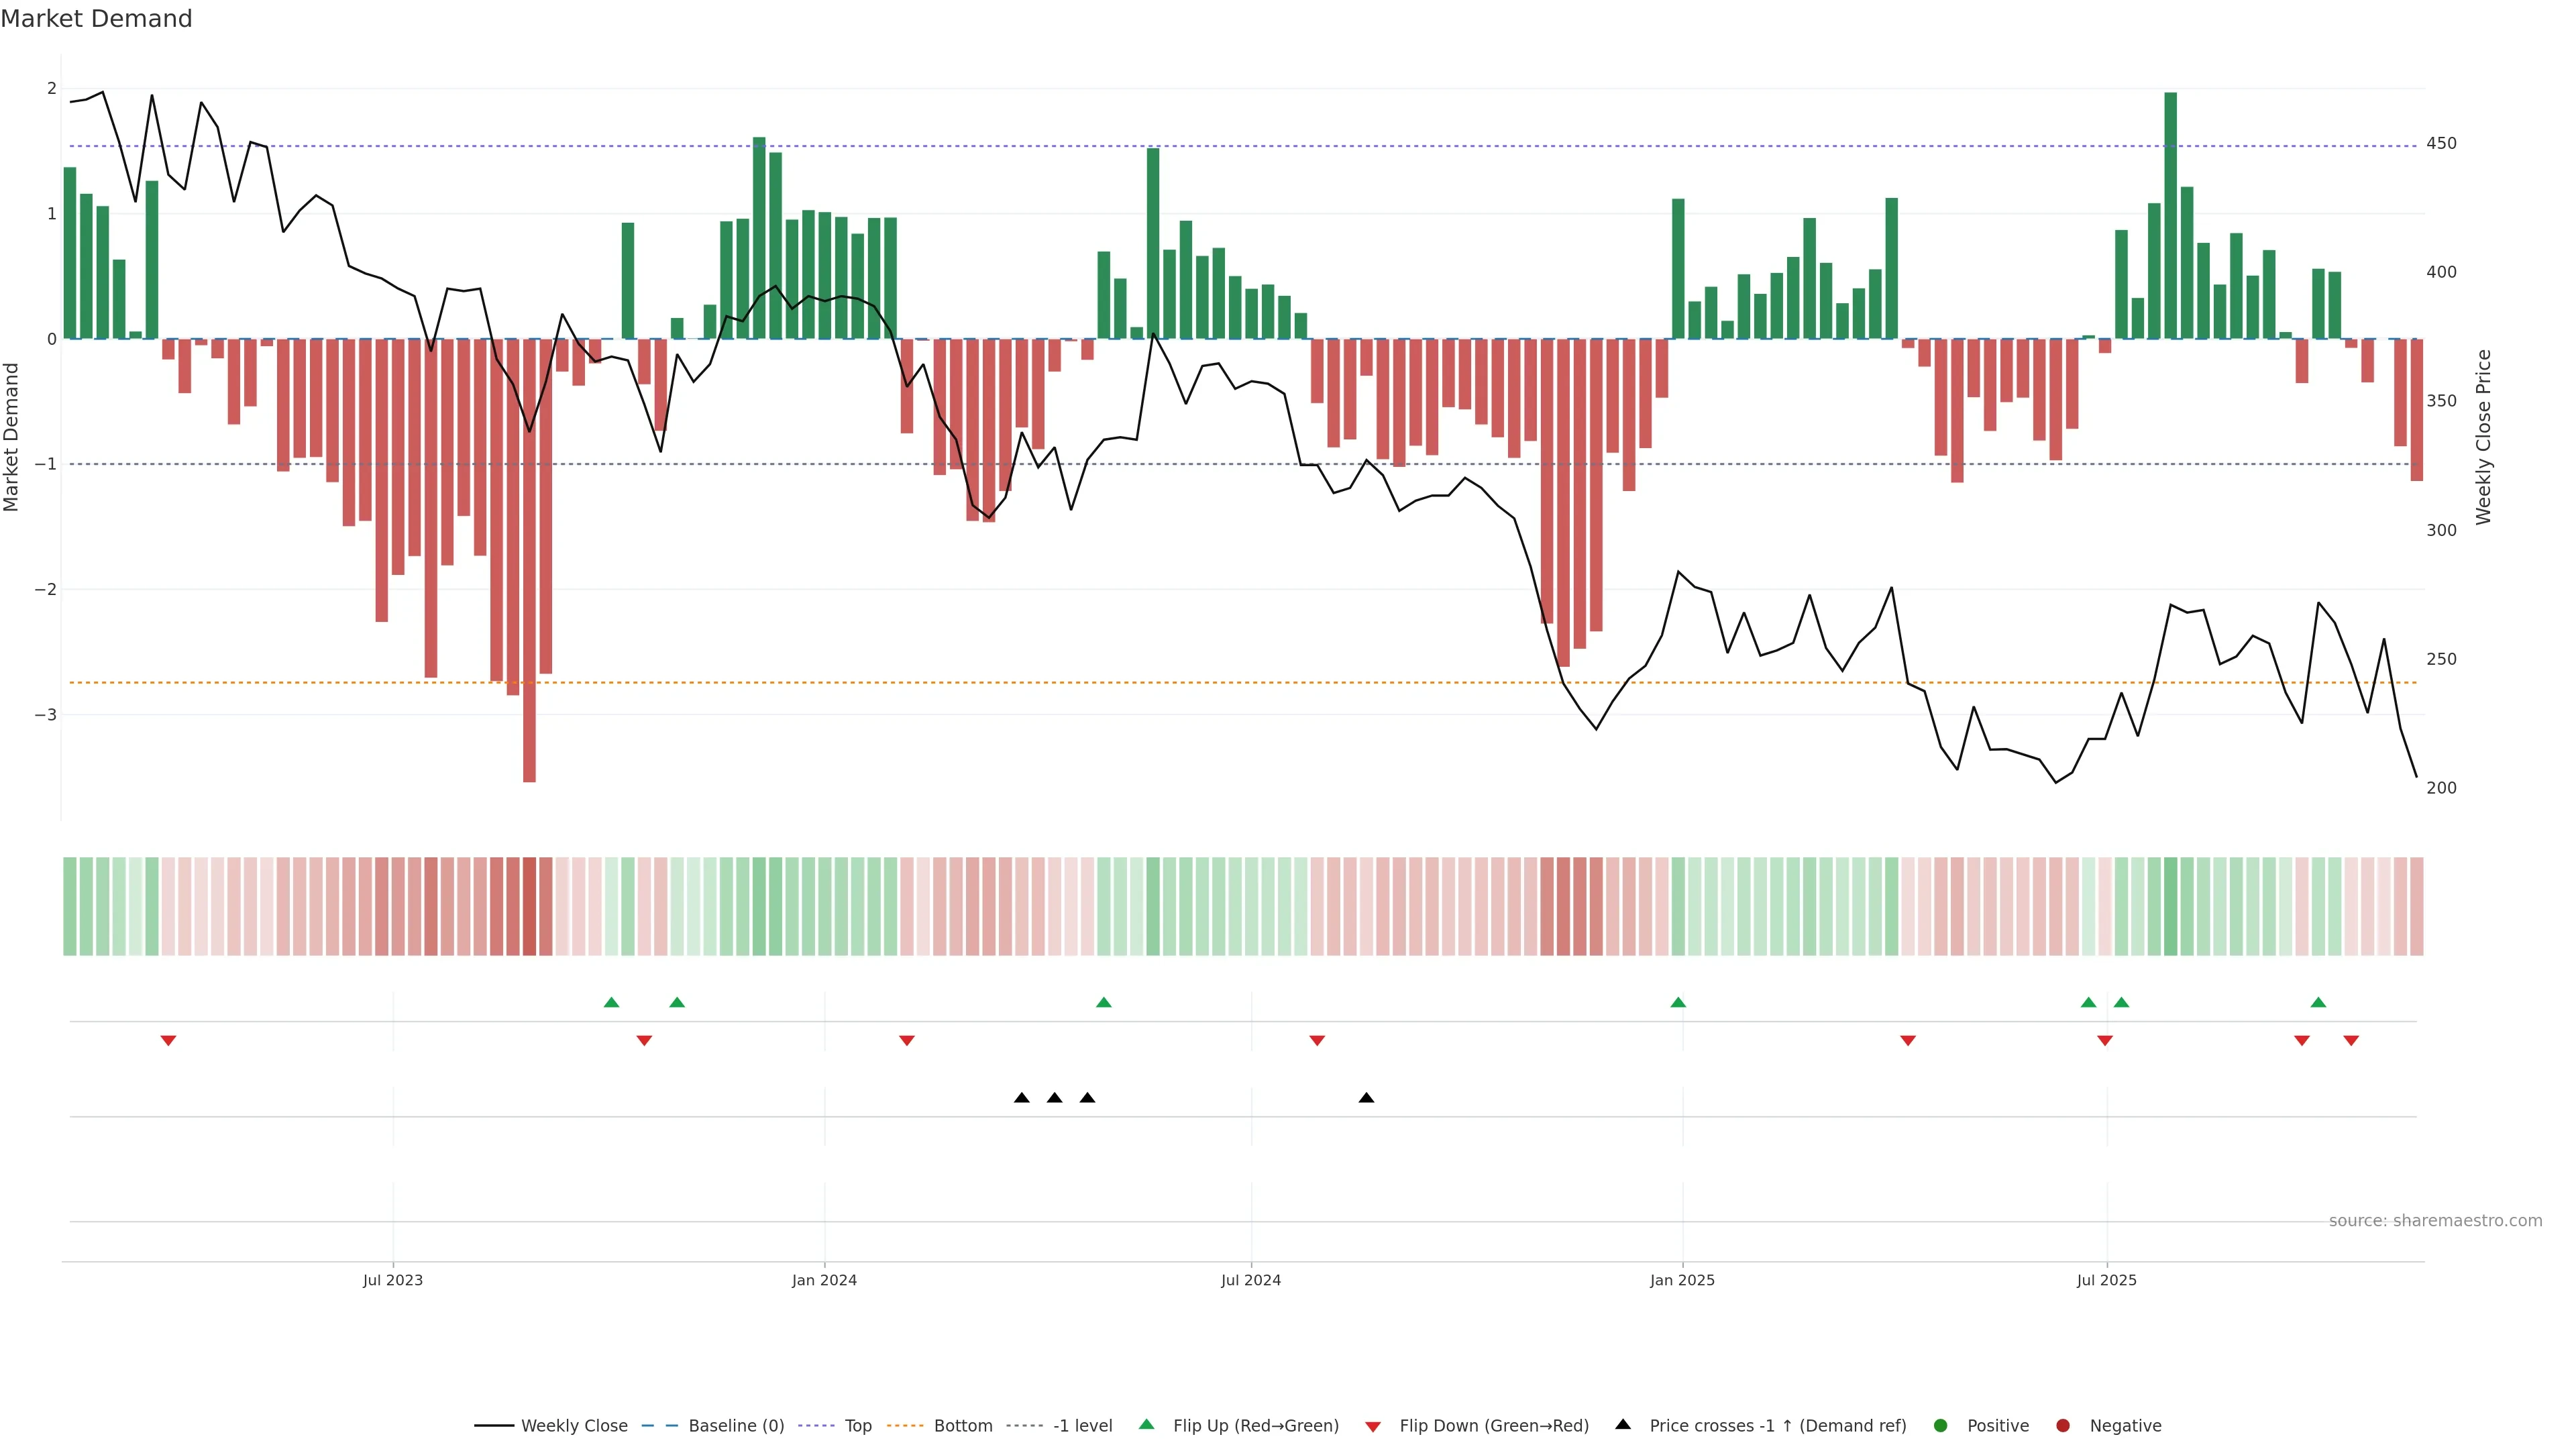Click the black Price crosses -1 legend triangle

[x=1623, y=1424]
